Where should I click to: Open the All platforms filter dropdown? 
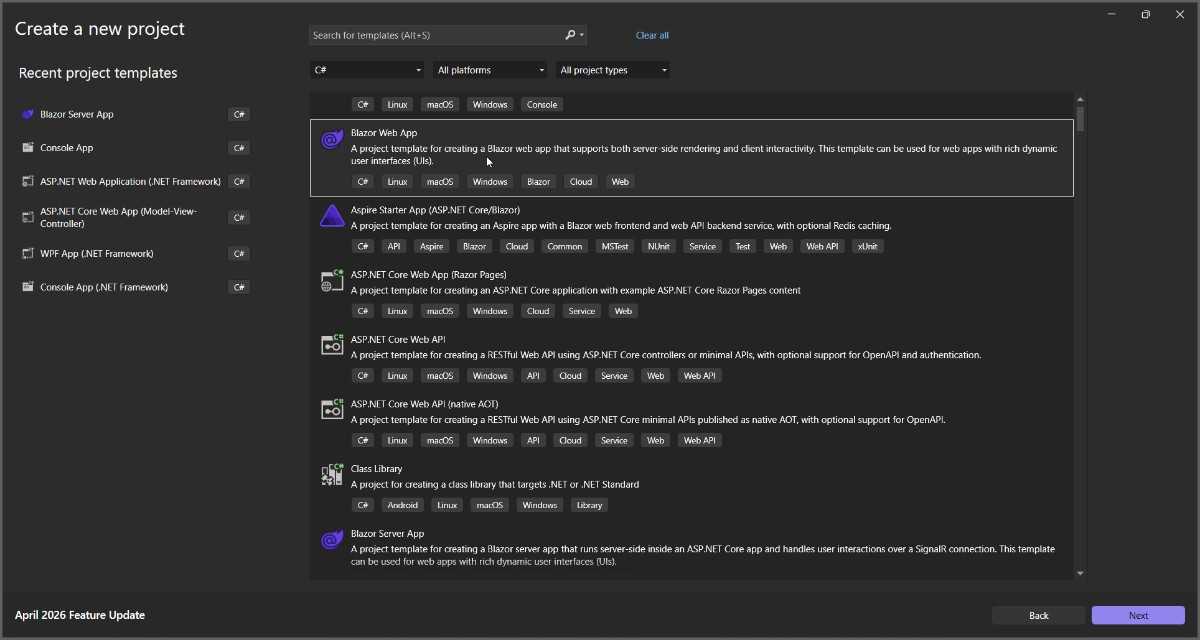tap(490, 70)
